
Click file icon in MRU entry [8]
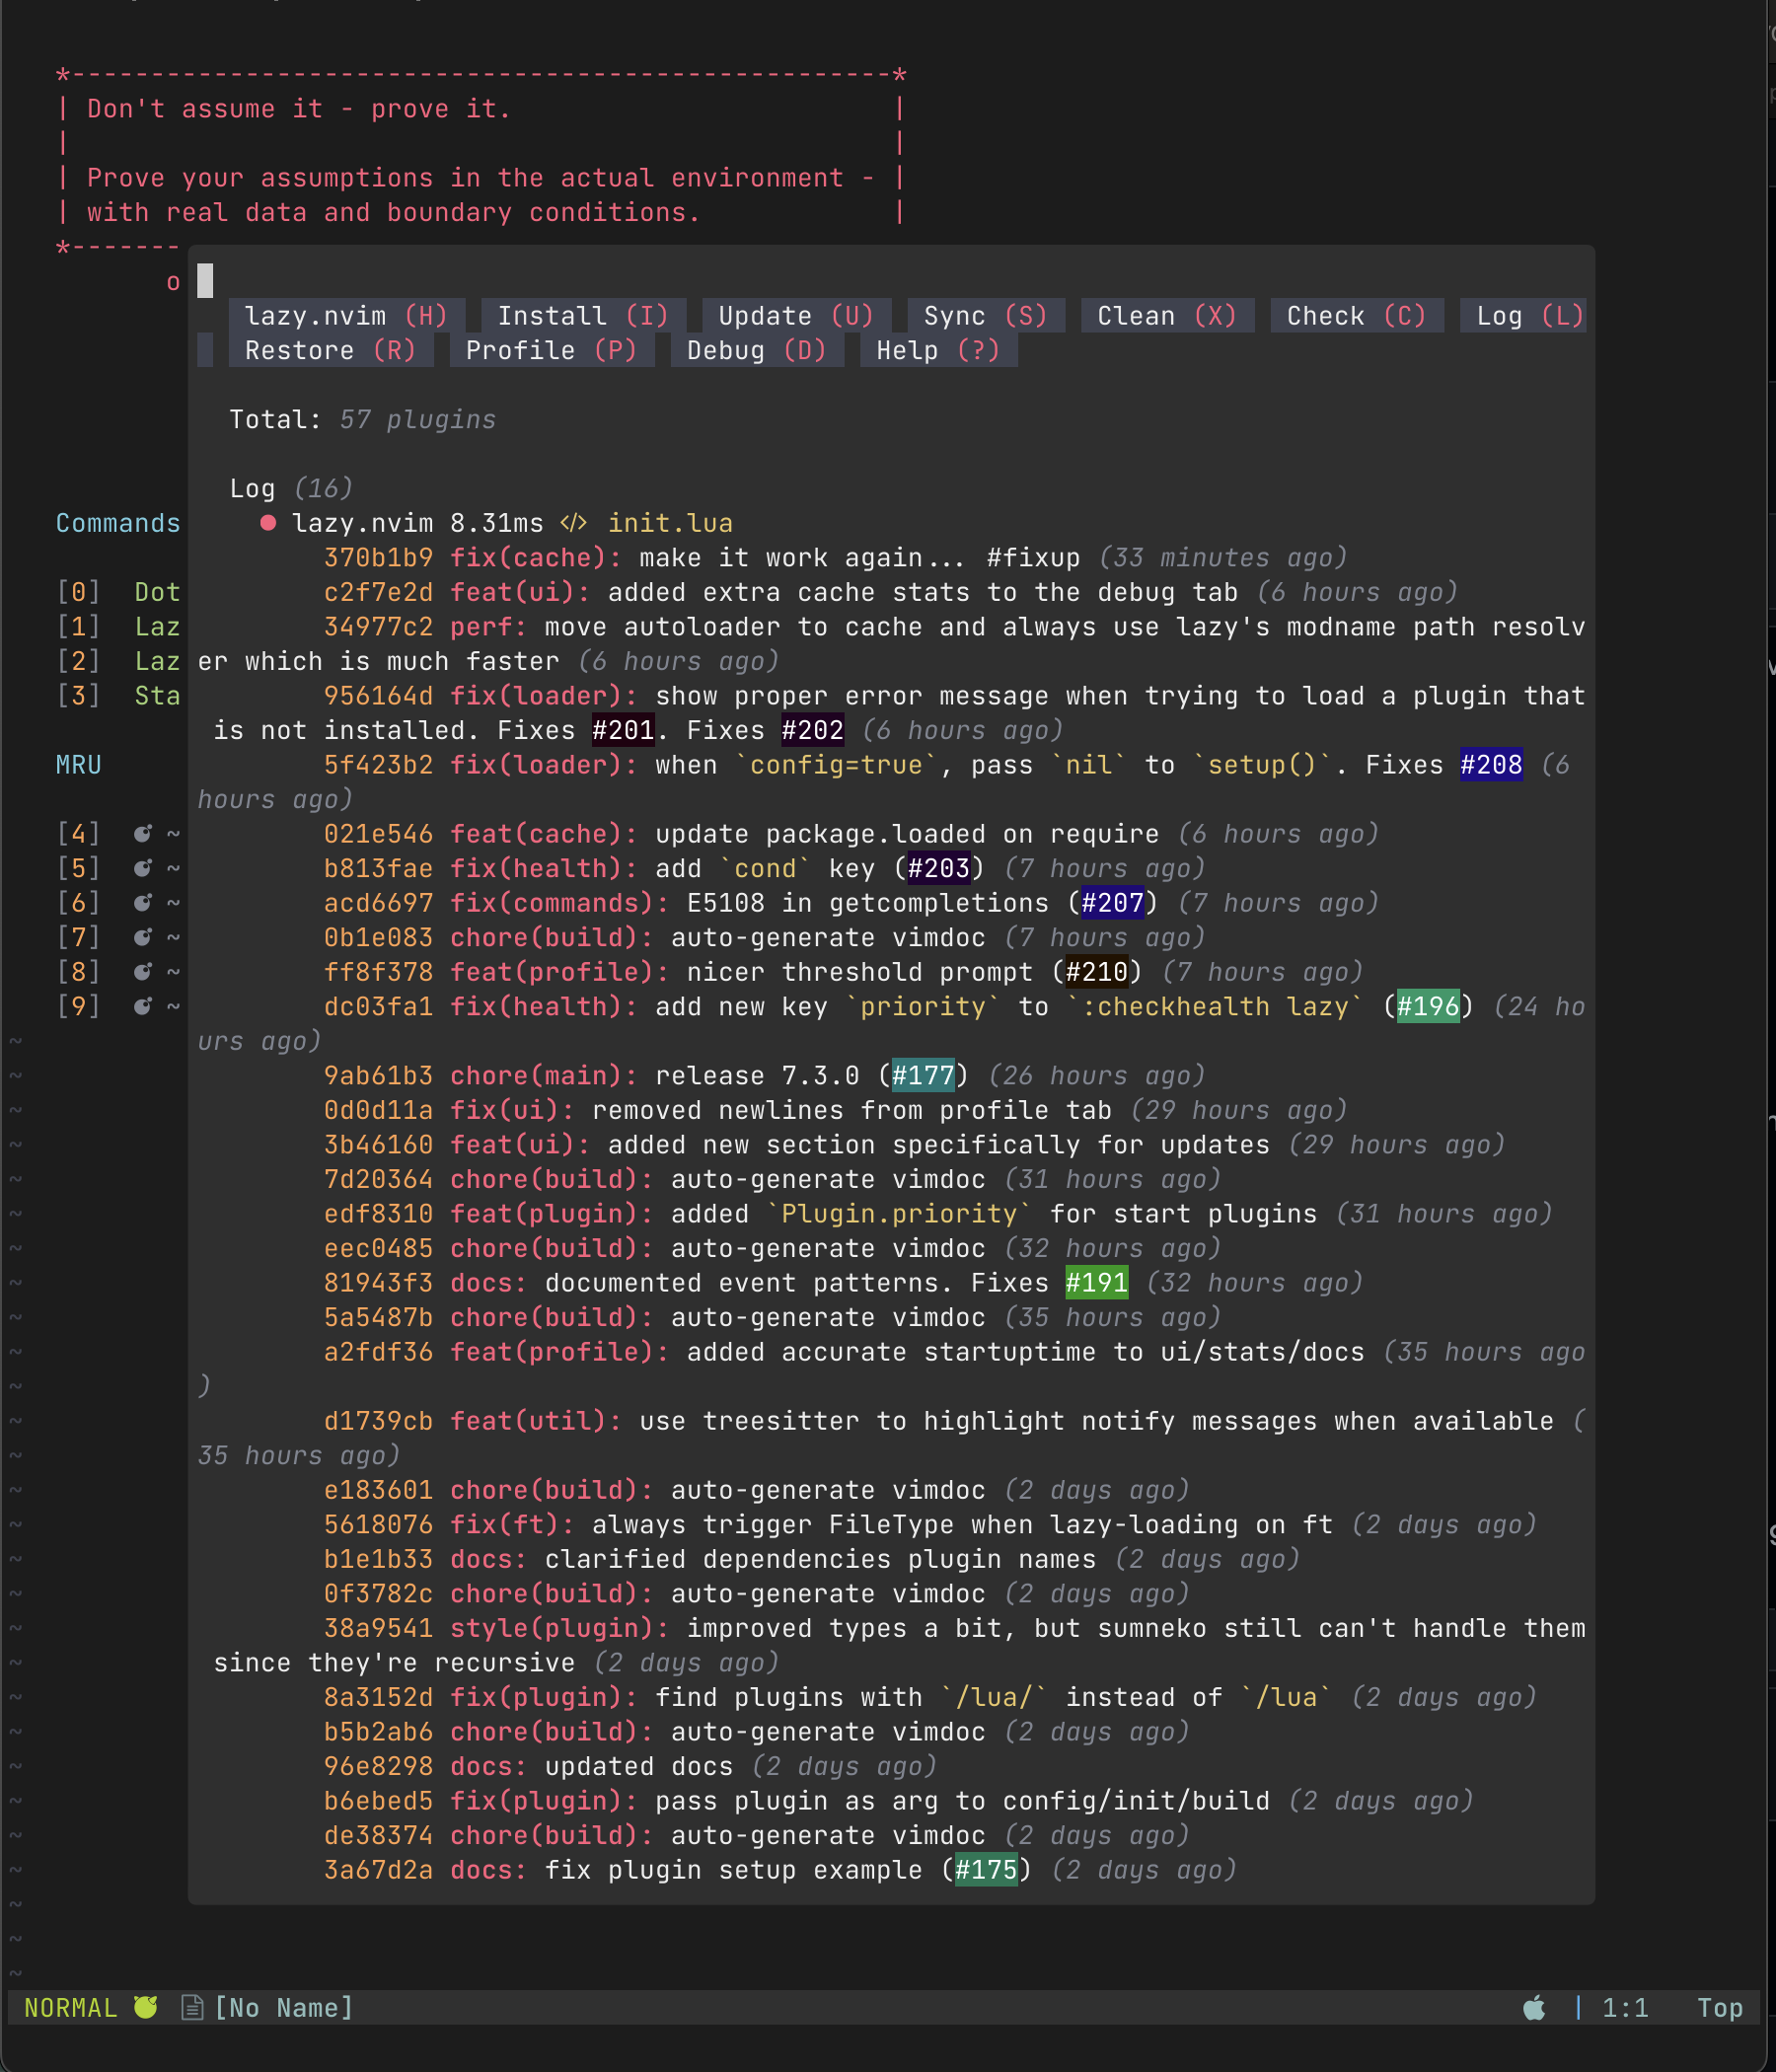pos(143,972)
